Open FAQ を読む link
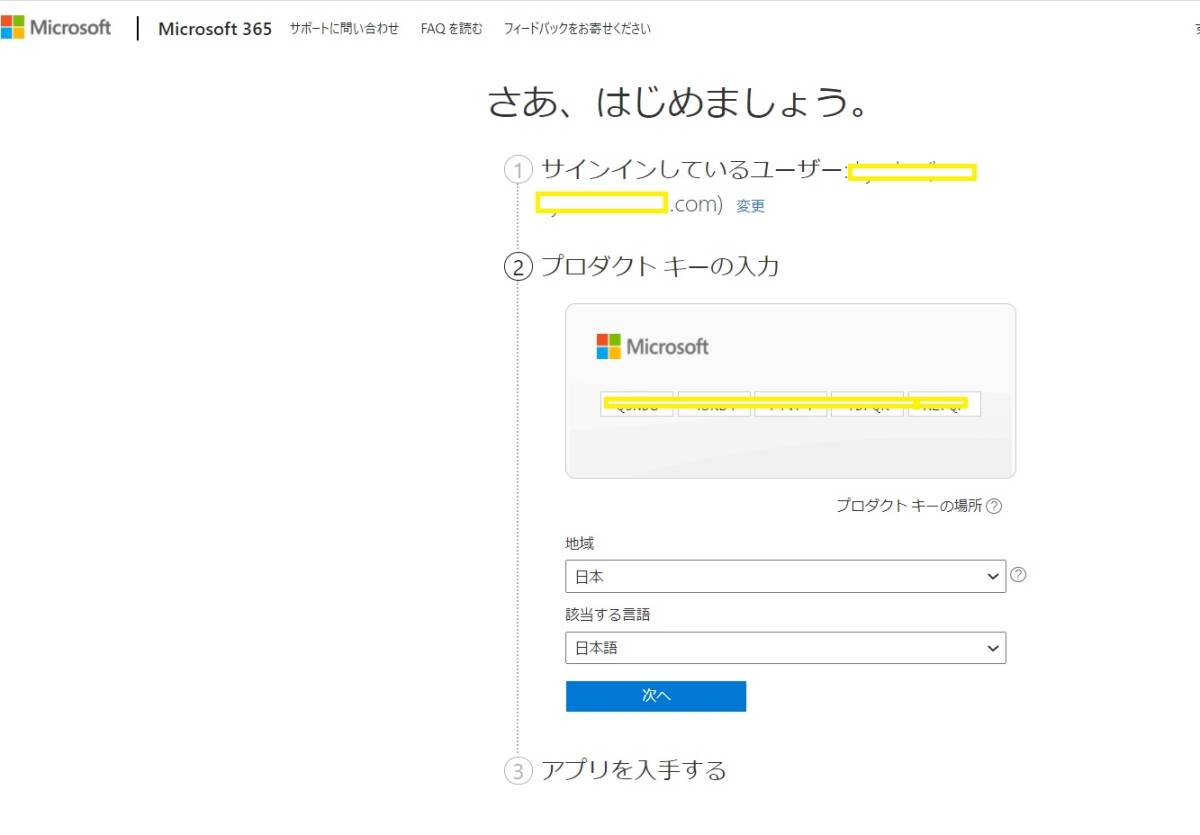This screenshot has height=835, width=1200. [x=451, y=29]
